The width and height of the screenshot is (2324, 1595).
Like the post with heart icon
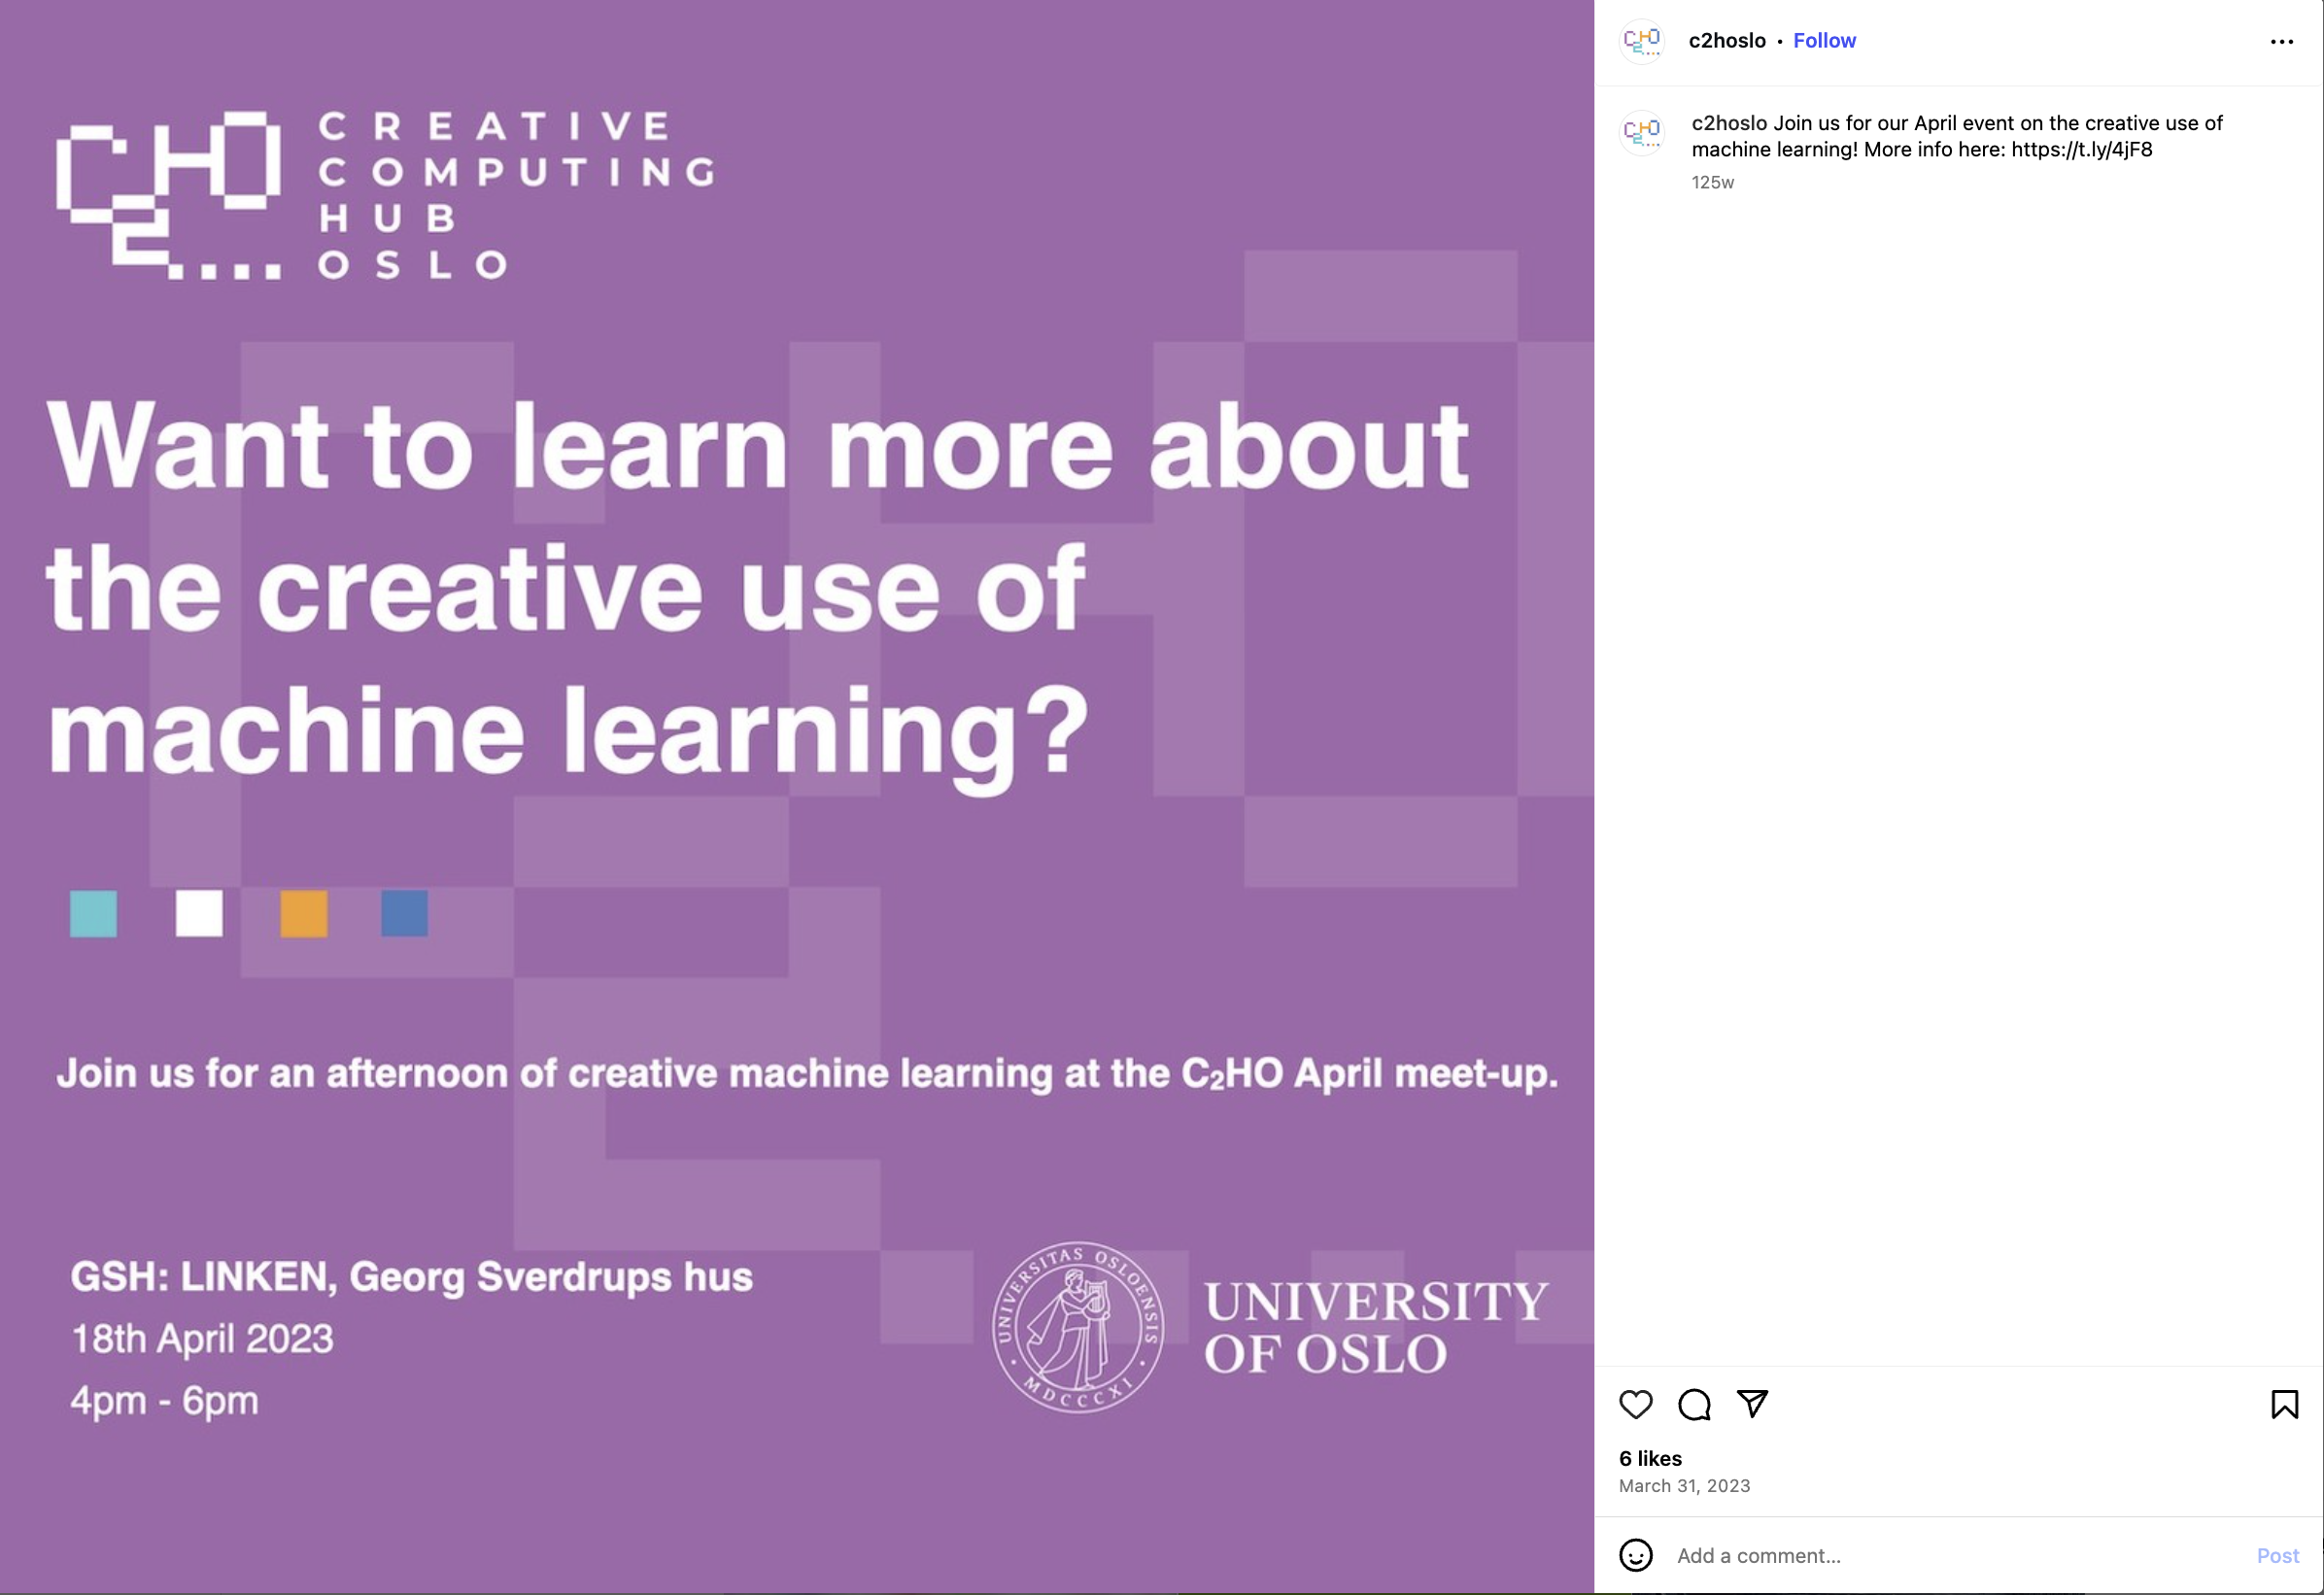click(1635, 1404)
